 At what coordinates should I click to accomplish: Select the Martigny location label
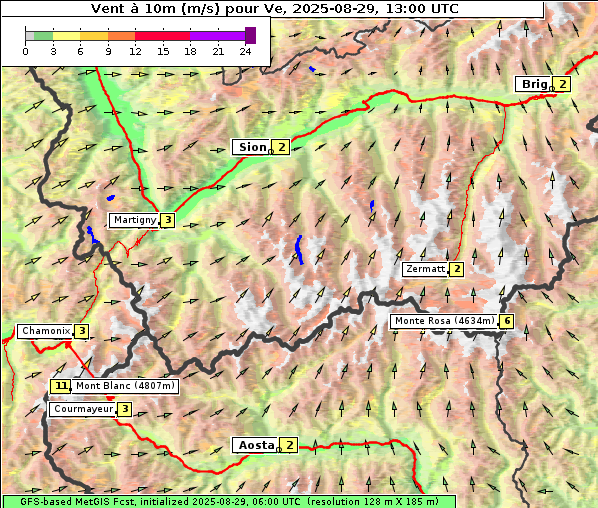134,220
